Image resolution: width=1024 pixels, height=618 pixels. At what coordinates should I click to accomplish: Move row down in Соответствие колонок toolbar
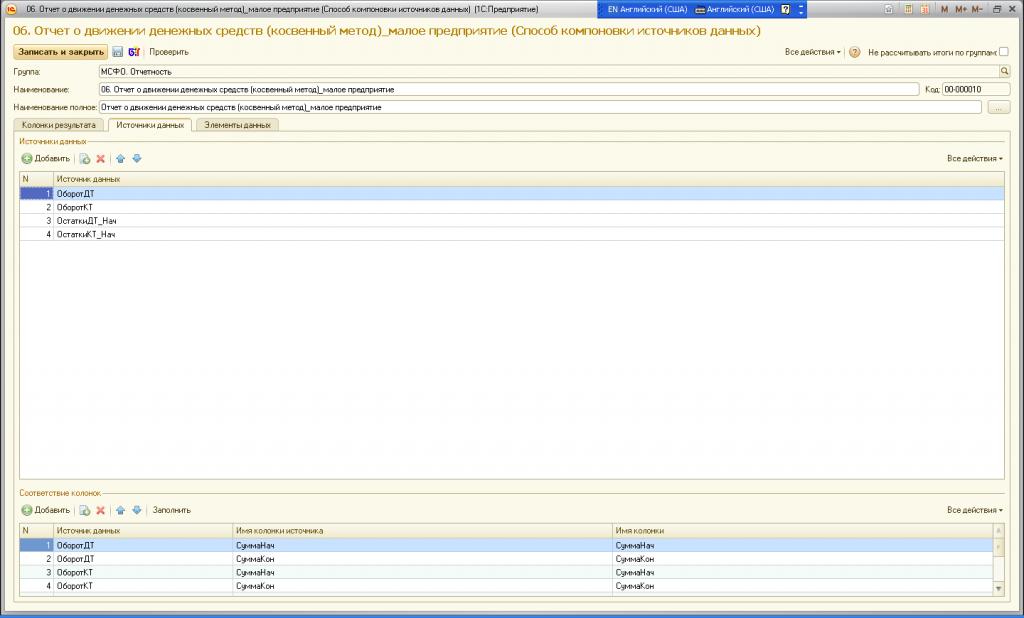pyautogui.click(x=136, y=510)
